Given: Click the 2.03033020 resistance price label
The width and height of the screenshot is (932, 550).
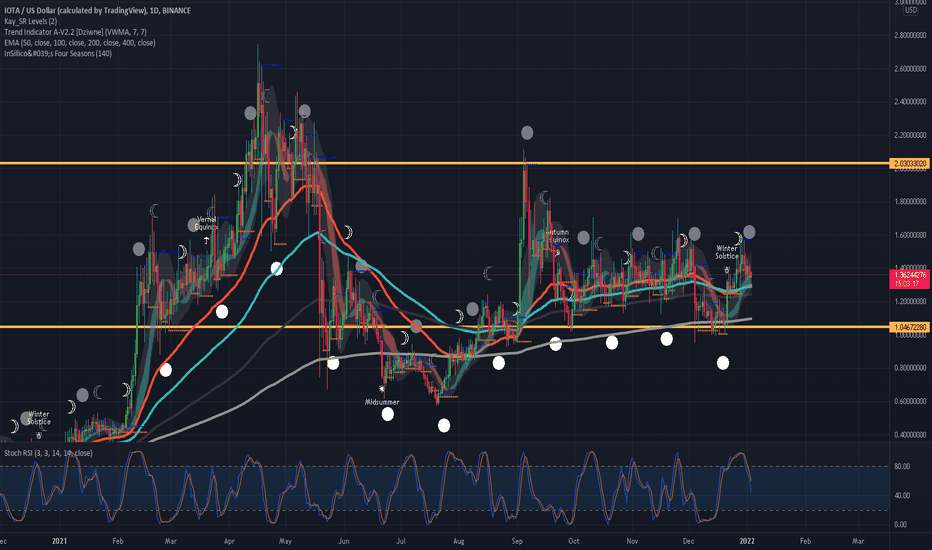Looking at the screenshot, I should pos(909,163).
